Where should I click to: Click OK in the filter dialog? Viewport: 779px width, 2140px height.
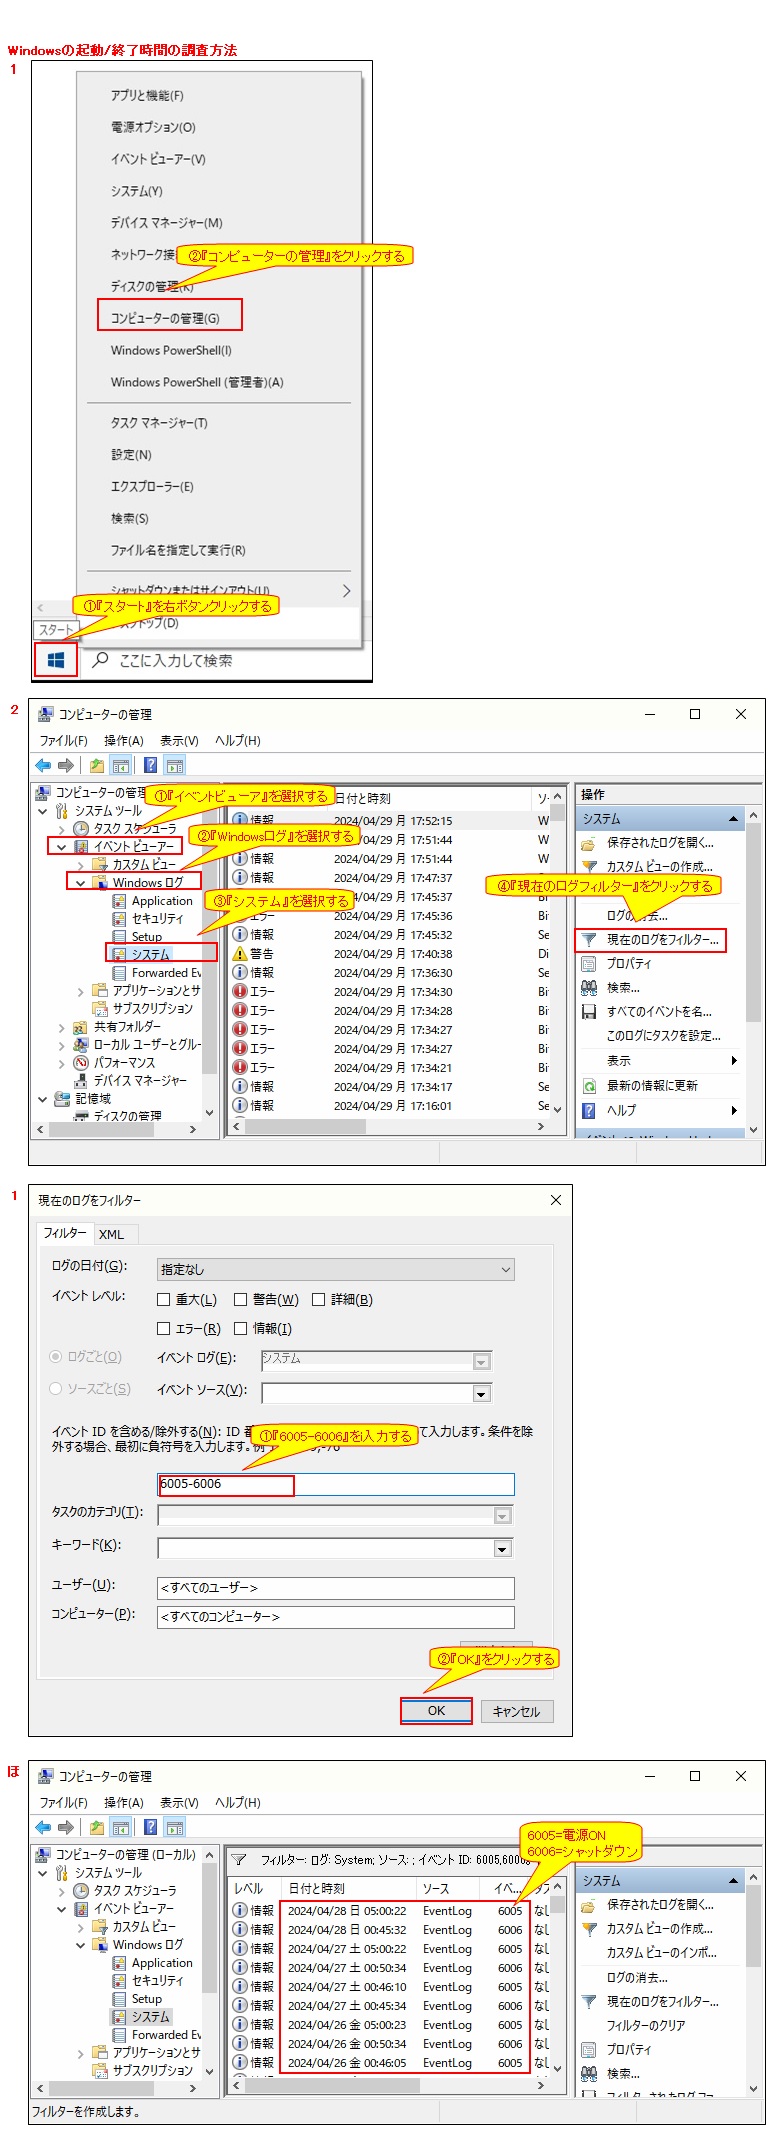pyautogui.click(x=436, y=1711)
